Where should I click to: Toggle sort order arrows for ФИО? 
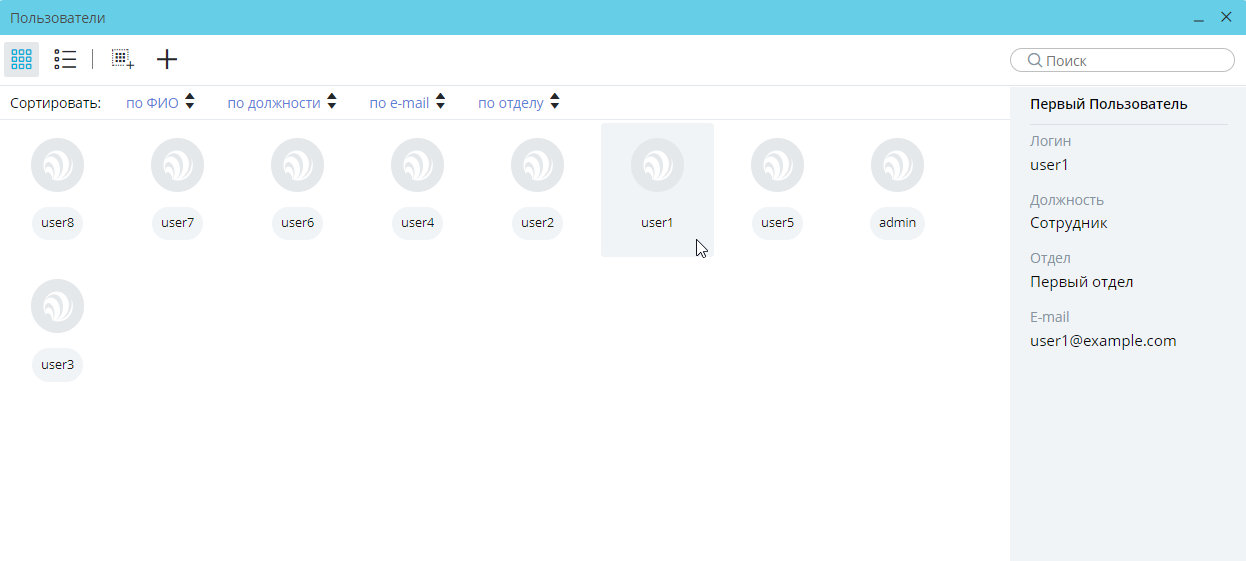[x=190, y=102]
